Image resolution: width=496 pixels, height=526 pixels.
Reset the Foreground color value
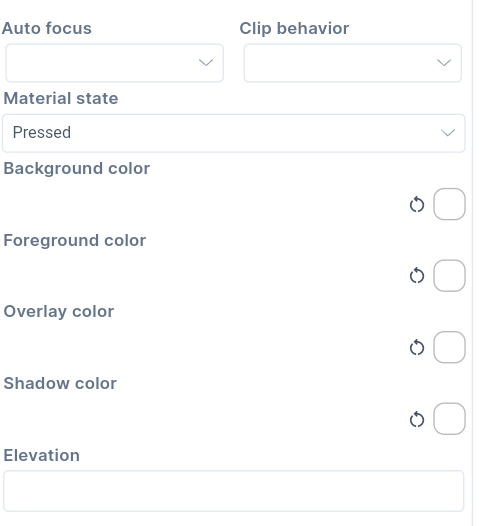[x=417, y=276]
